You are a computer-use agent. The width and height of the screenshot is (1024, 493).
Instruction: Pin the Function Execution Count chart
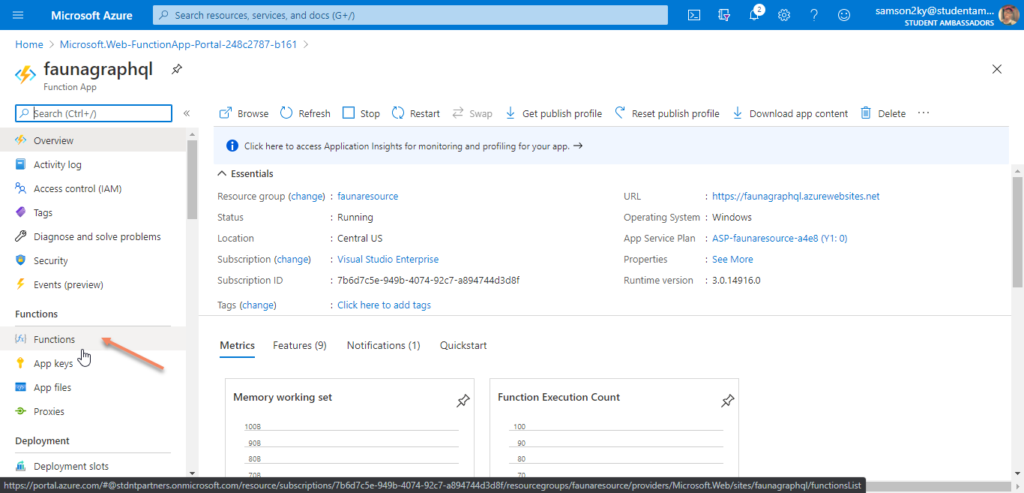click(x=727, y=401)
